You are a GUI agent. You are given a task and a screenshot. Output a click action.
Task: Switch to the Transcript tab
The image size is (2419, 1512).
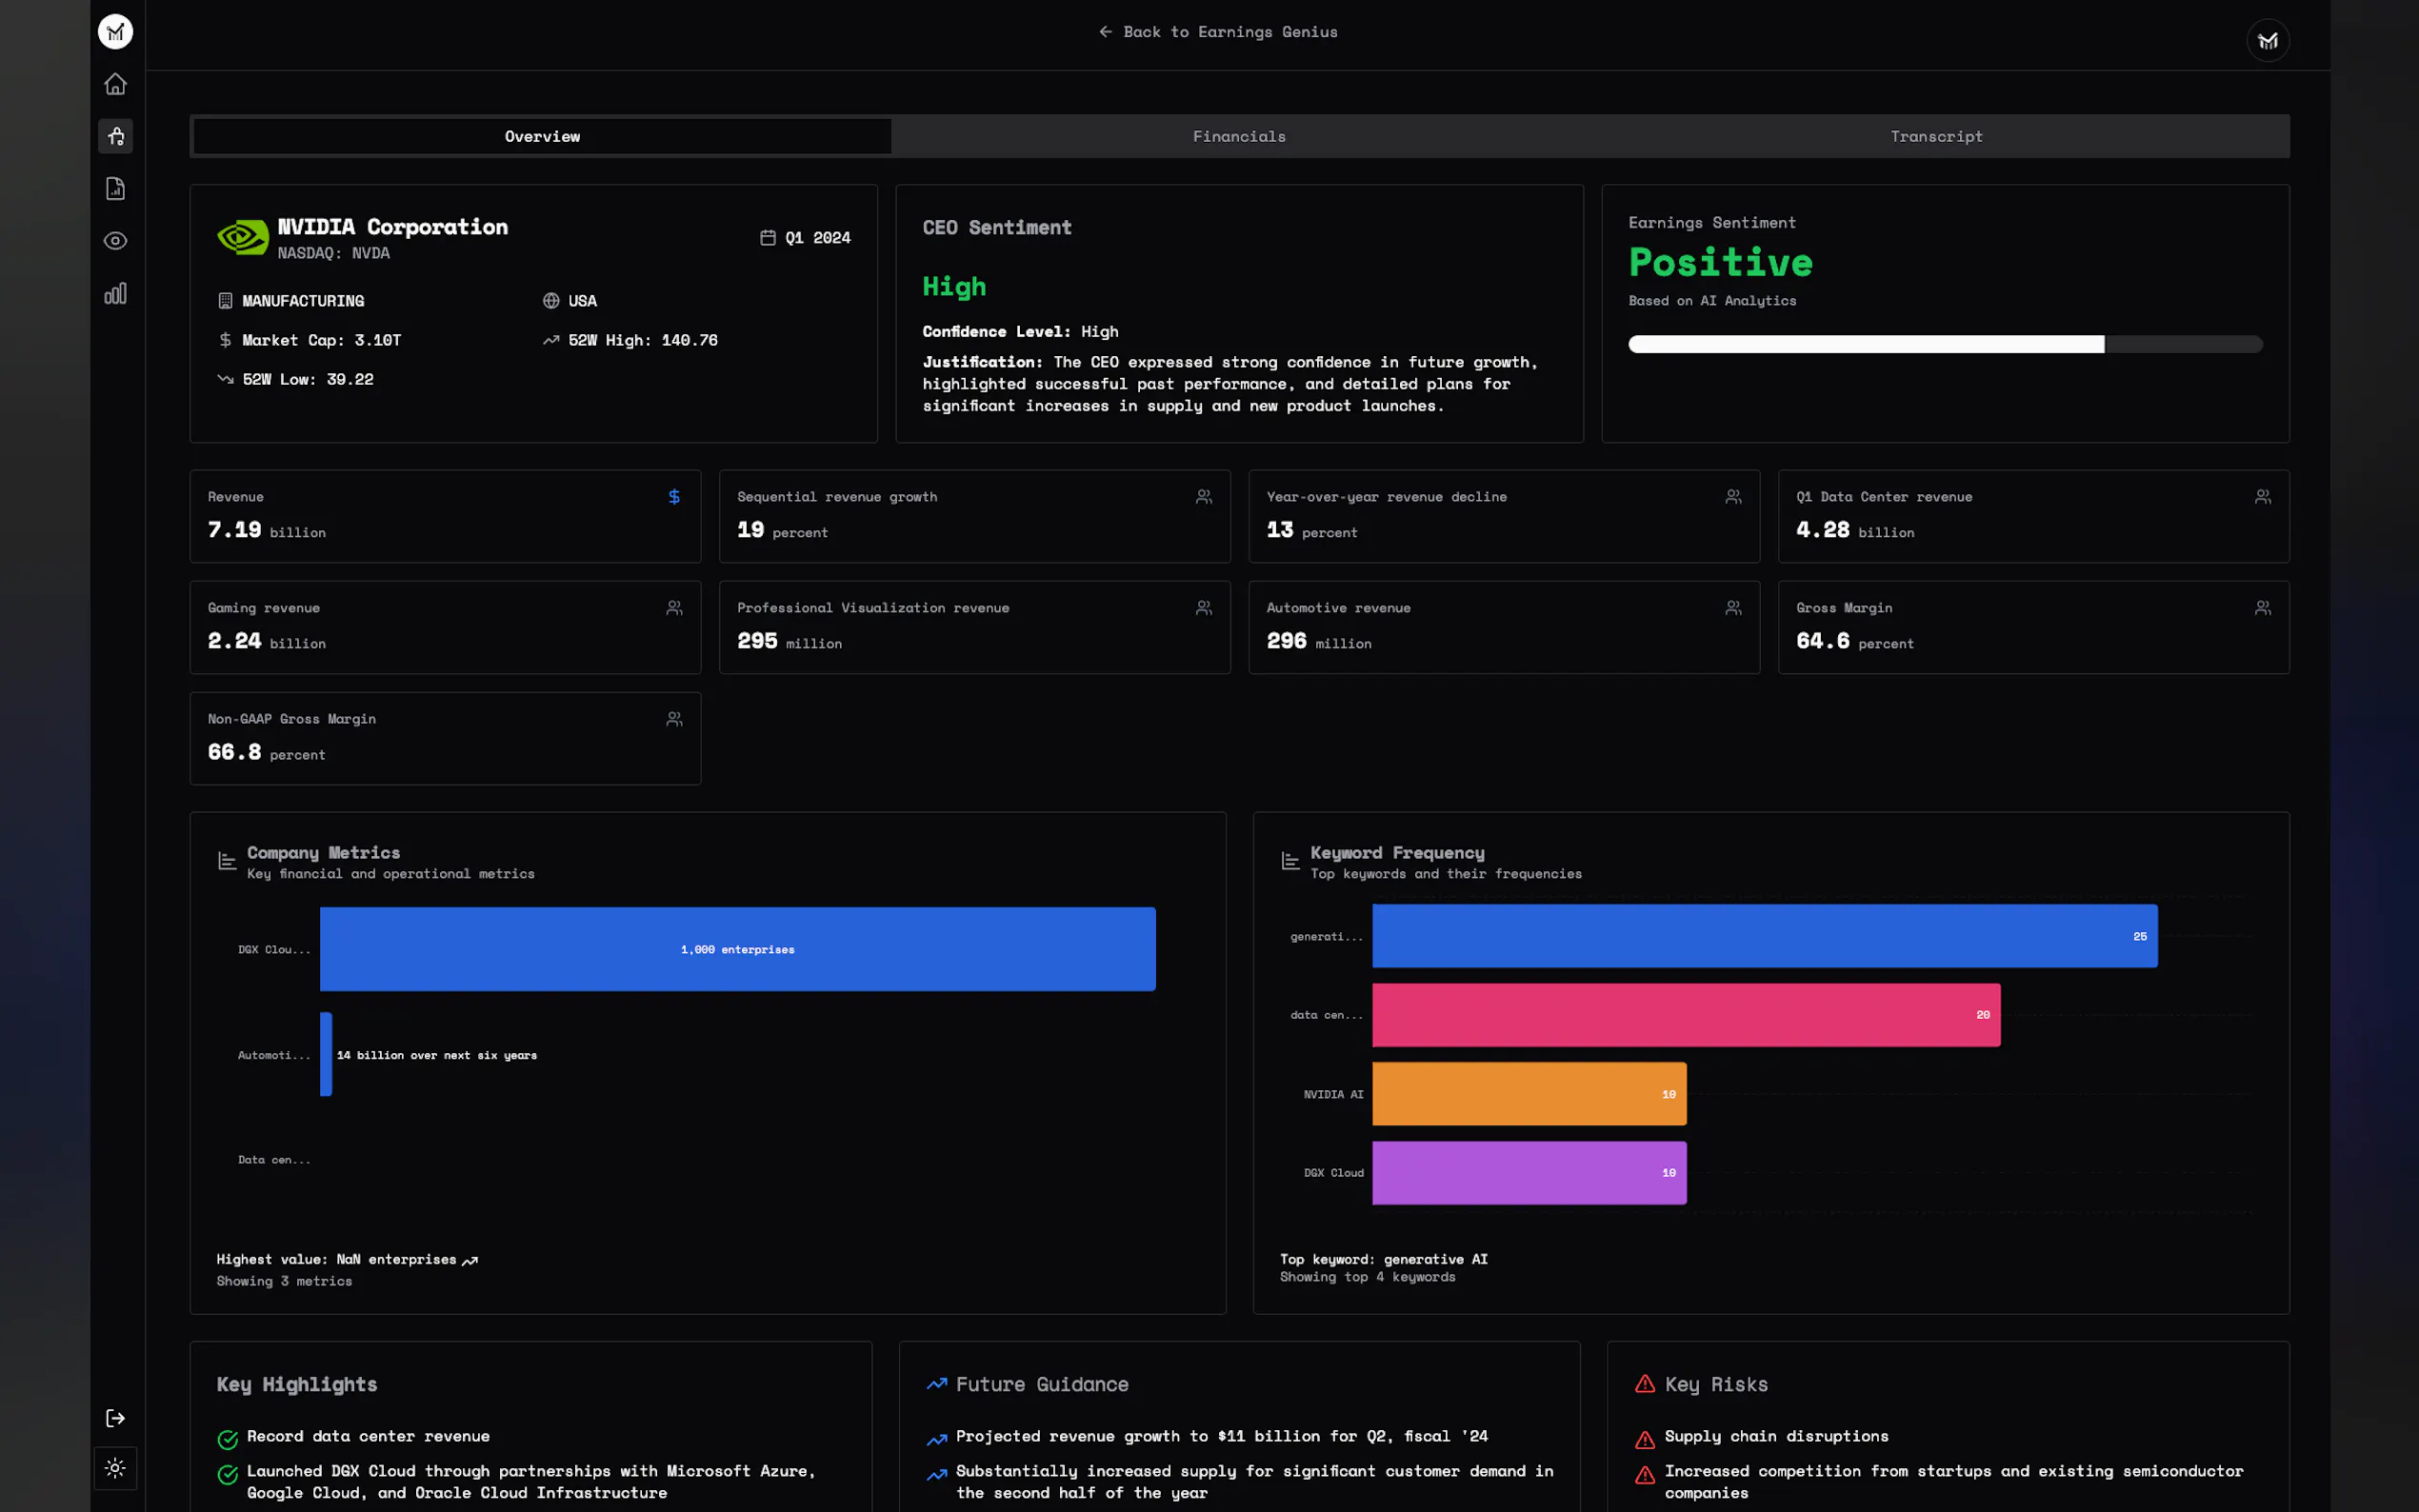tap(1936, 136)
